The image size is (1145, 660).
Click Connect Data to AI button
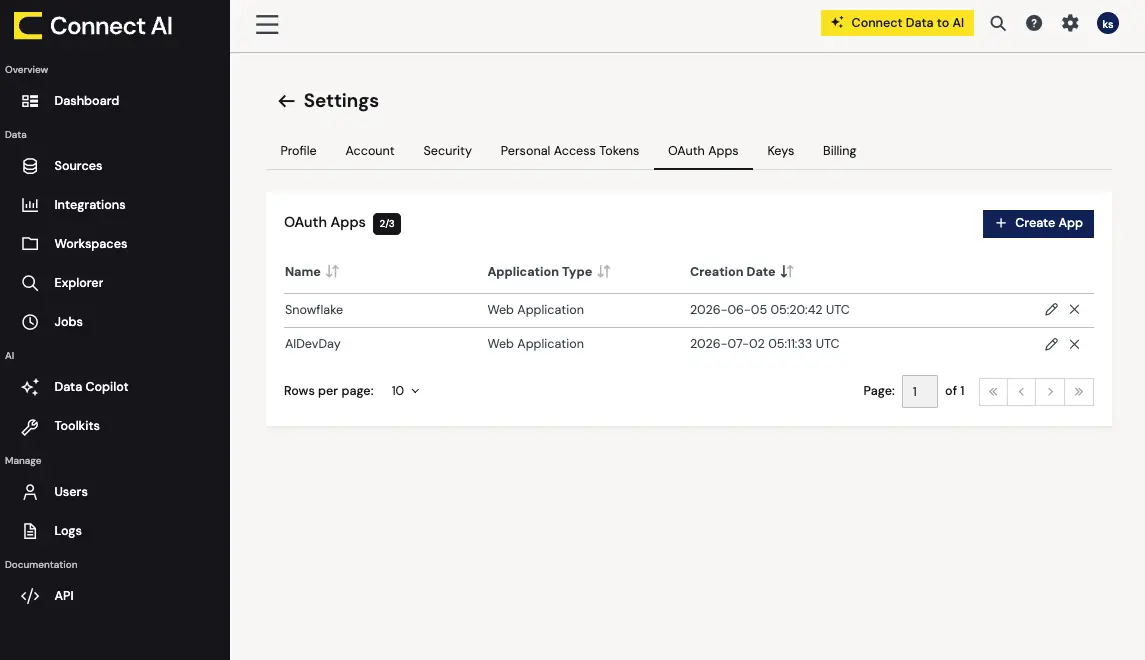897,23
